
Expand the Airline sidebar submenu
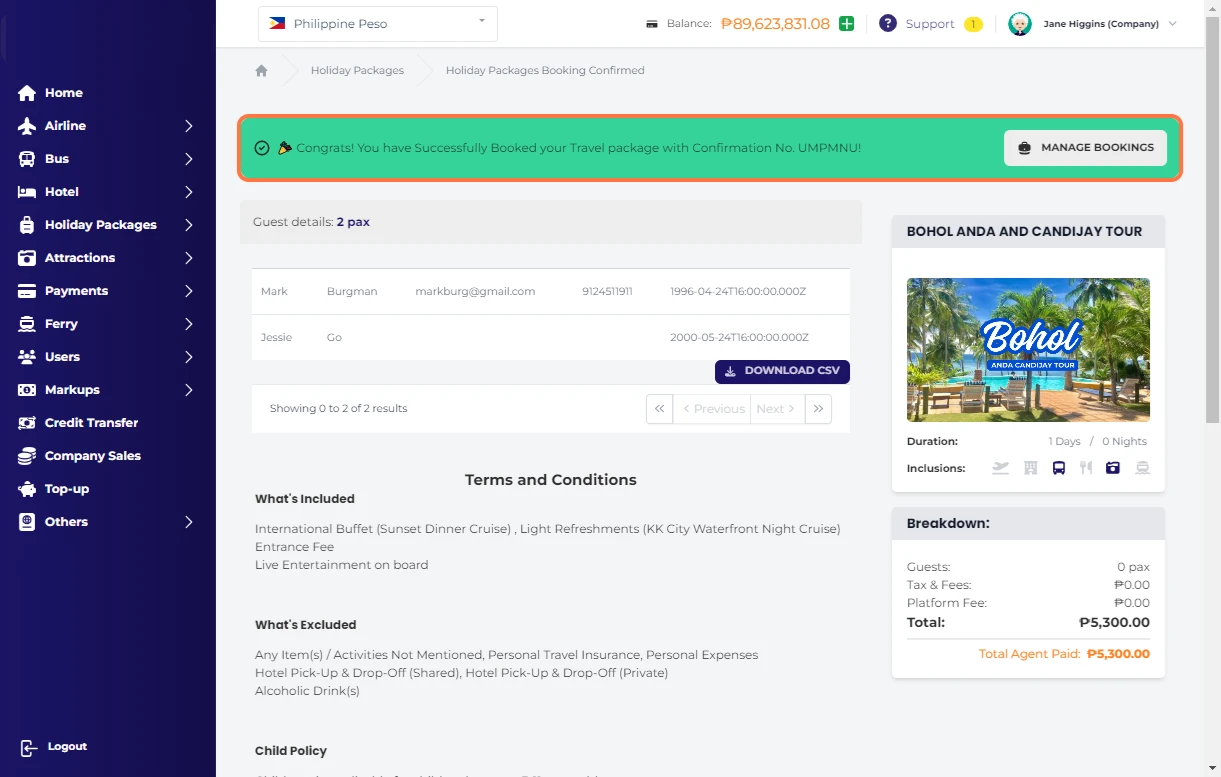(189, 126)
